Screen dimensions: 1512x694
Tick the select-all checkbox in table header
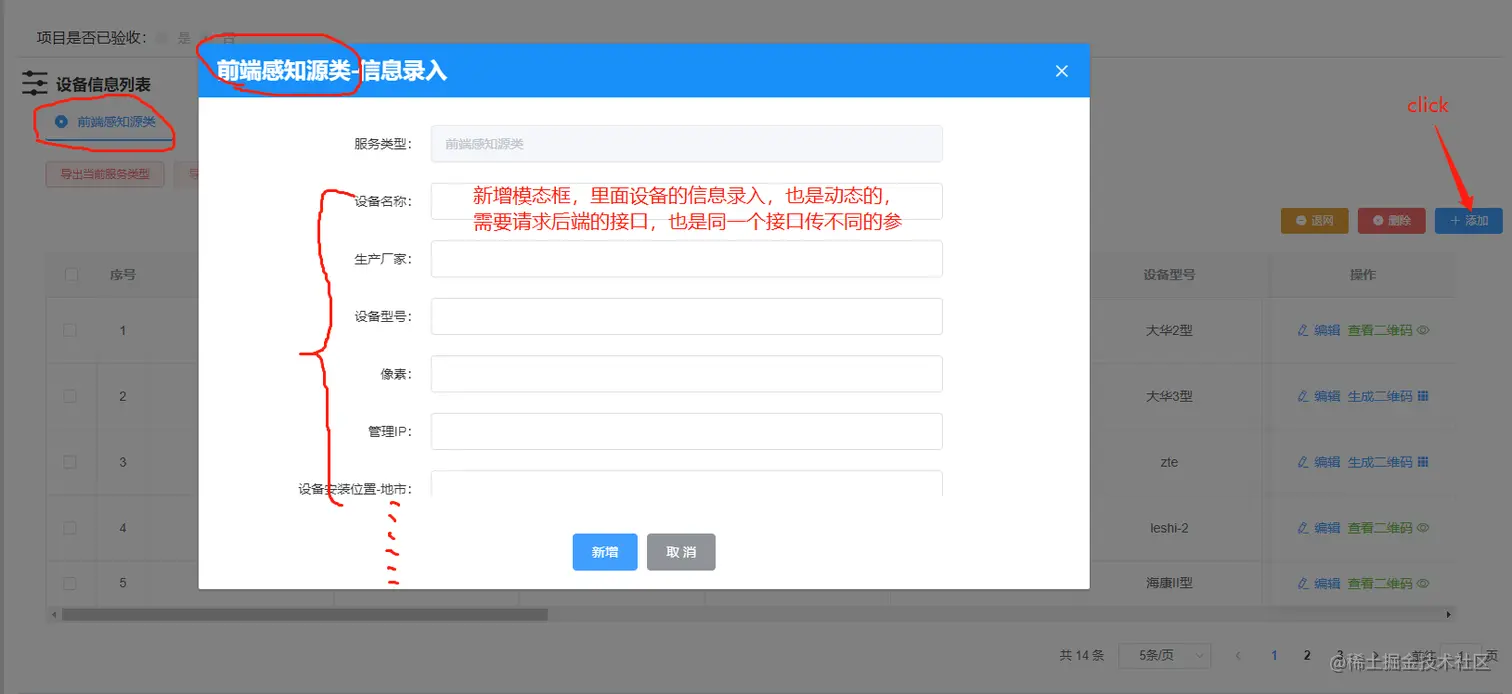click(71, 274)
